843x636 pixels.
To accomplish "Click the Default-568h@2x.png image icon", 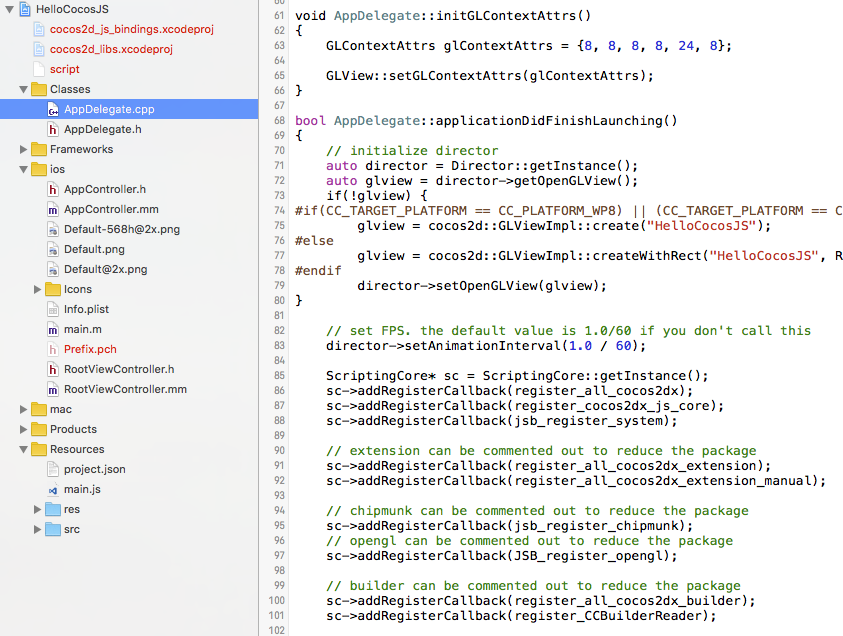I will [x=53, y=229].
